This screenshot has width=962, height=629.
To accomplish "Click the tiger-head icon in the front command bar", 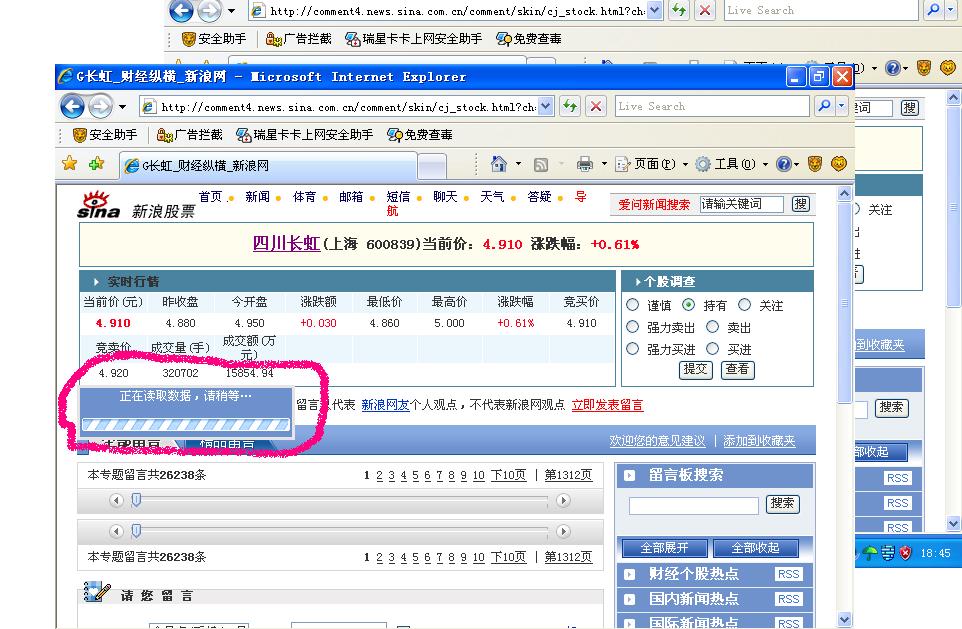I will pyautogui.click(x=815, y=163).
